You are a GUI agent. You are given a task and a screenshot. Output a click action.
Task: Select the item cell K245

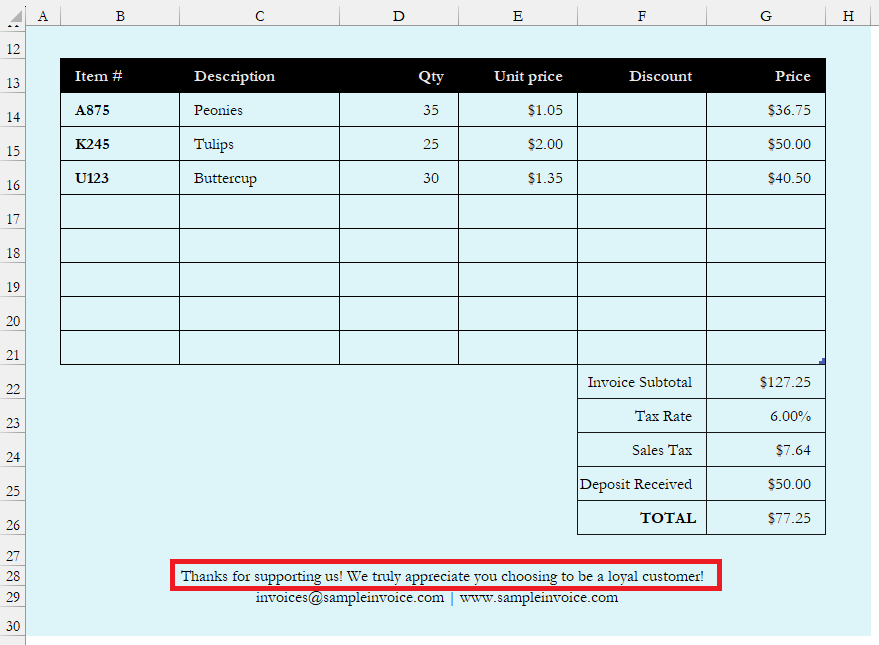120,144
